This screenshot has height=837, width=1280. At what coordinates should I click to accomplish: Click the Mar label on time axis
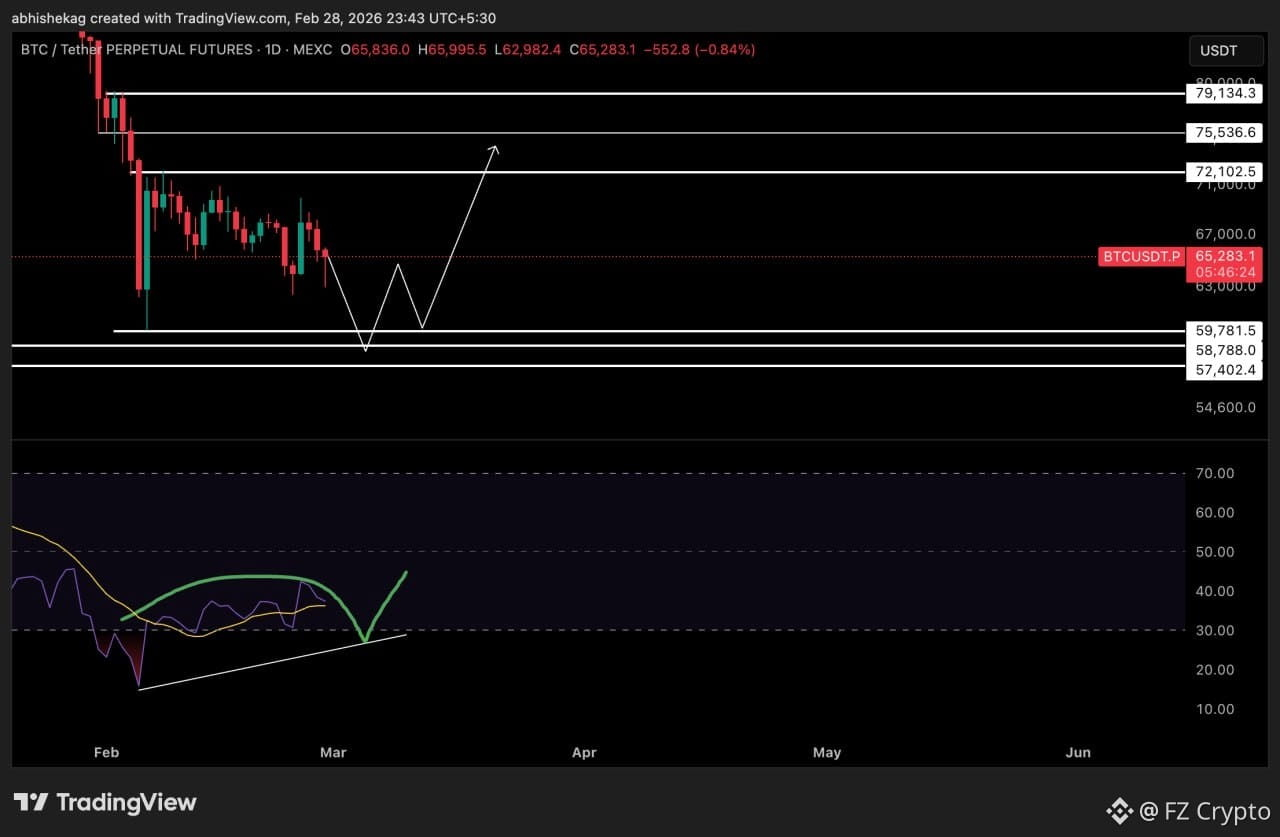tap(333, 752)
